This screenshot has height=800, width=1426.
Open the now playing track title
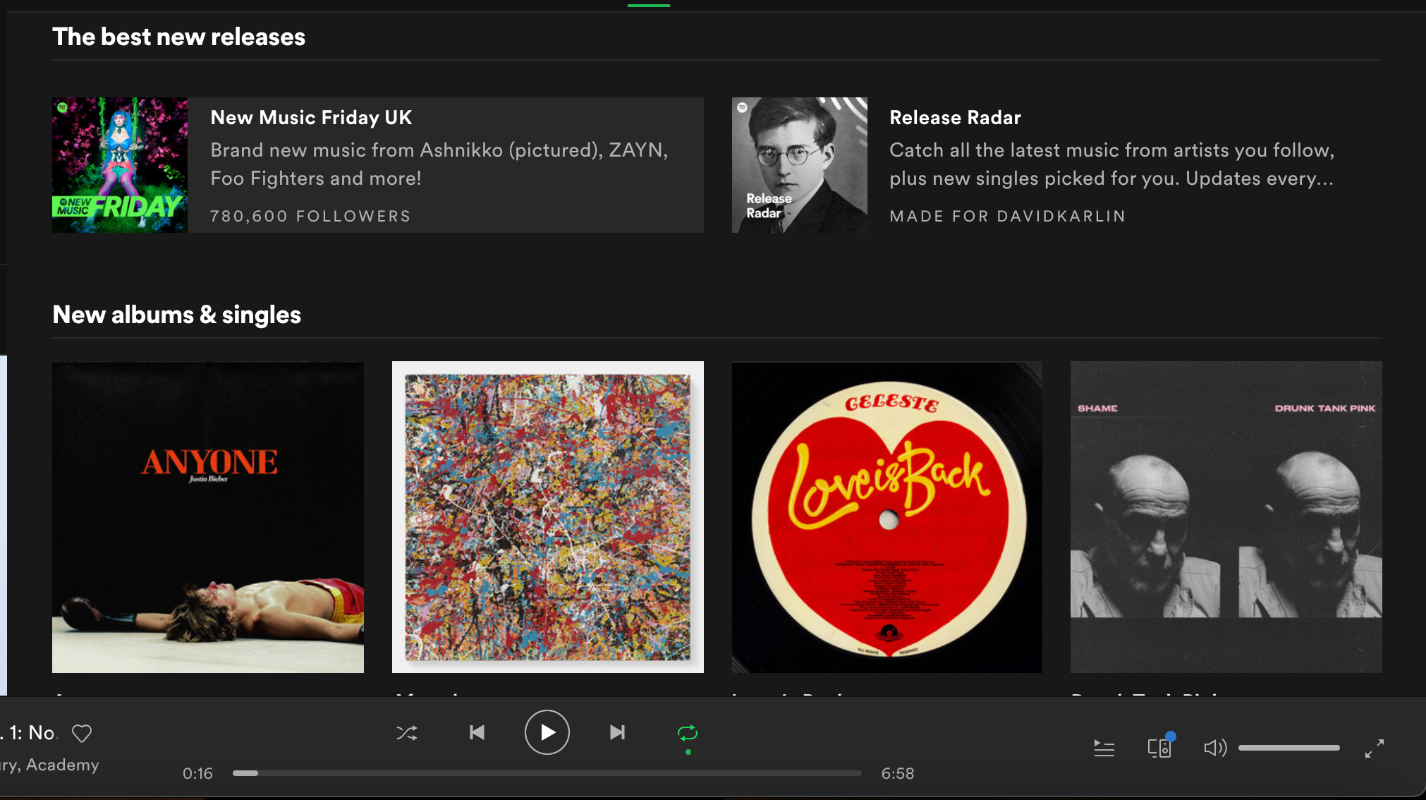coord(28,733)
